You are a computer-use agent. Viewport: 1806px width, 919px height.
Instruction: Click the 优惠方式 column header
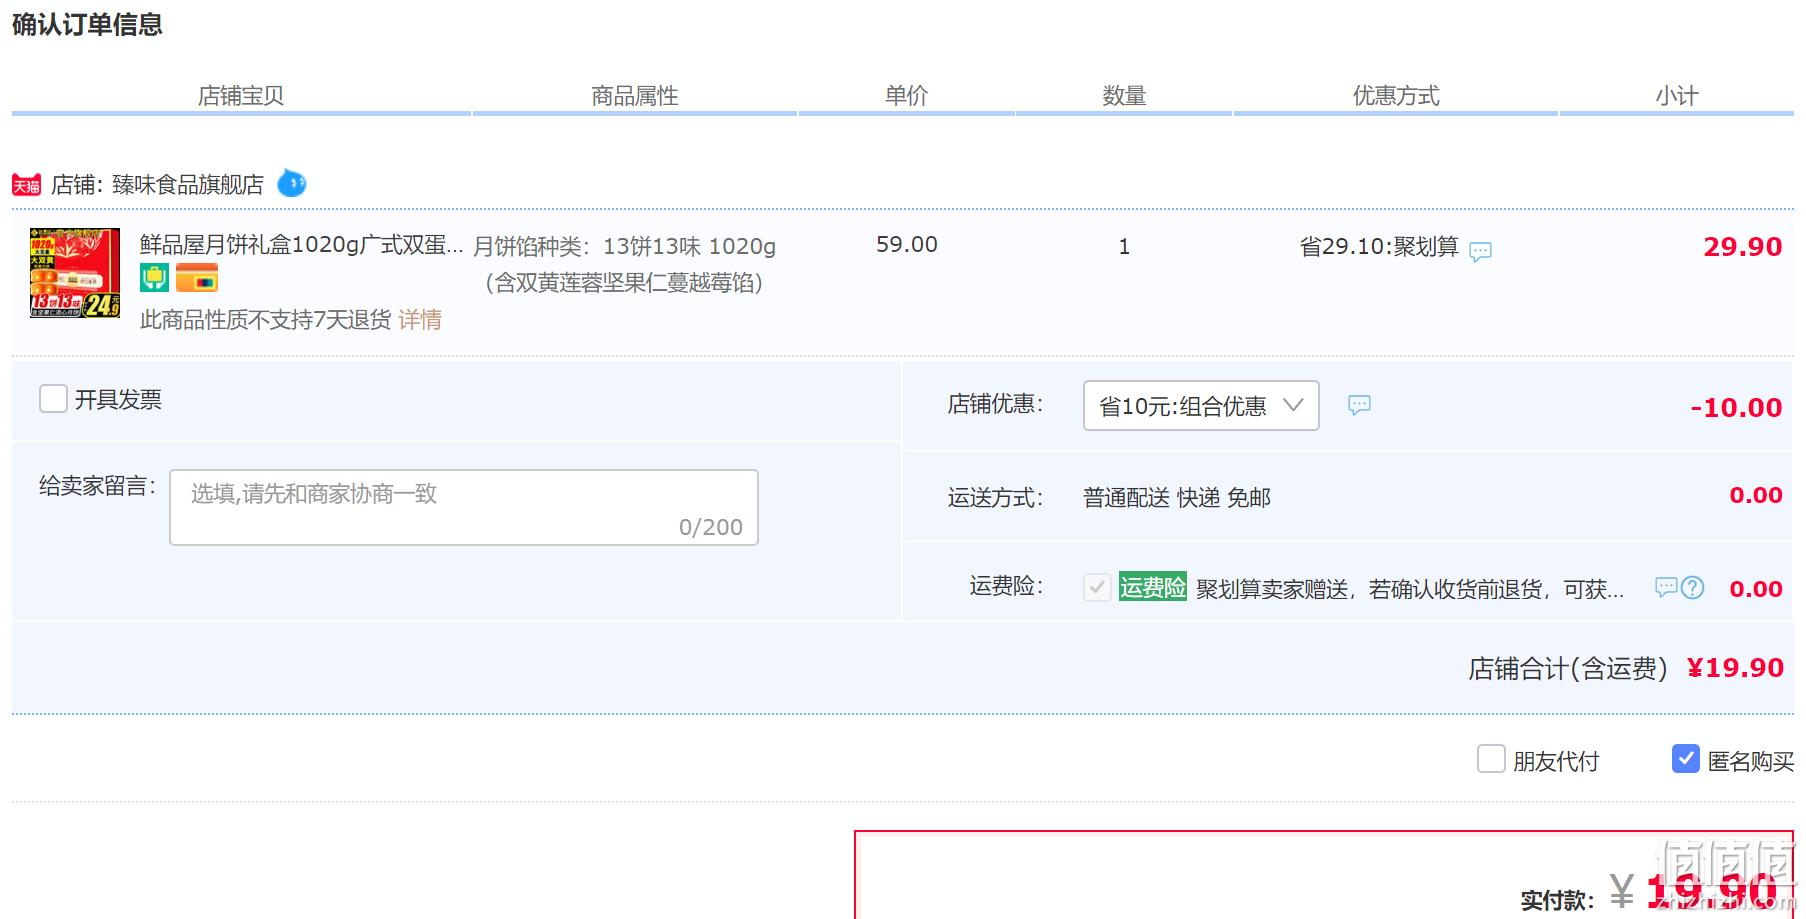[1396, 95]
